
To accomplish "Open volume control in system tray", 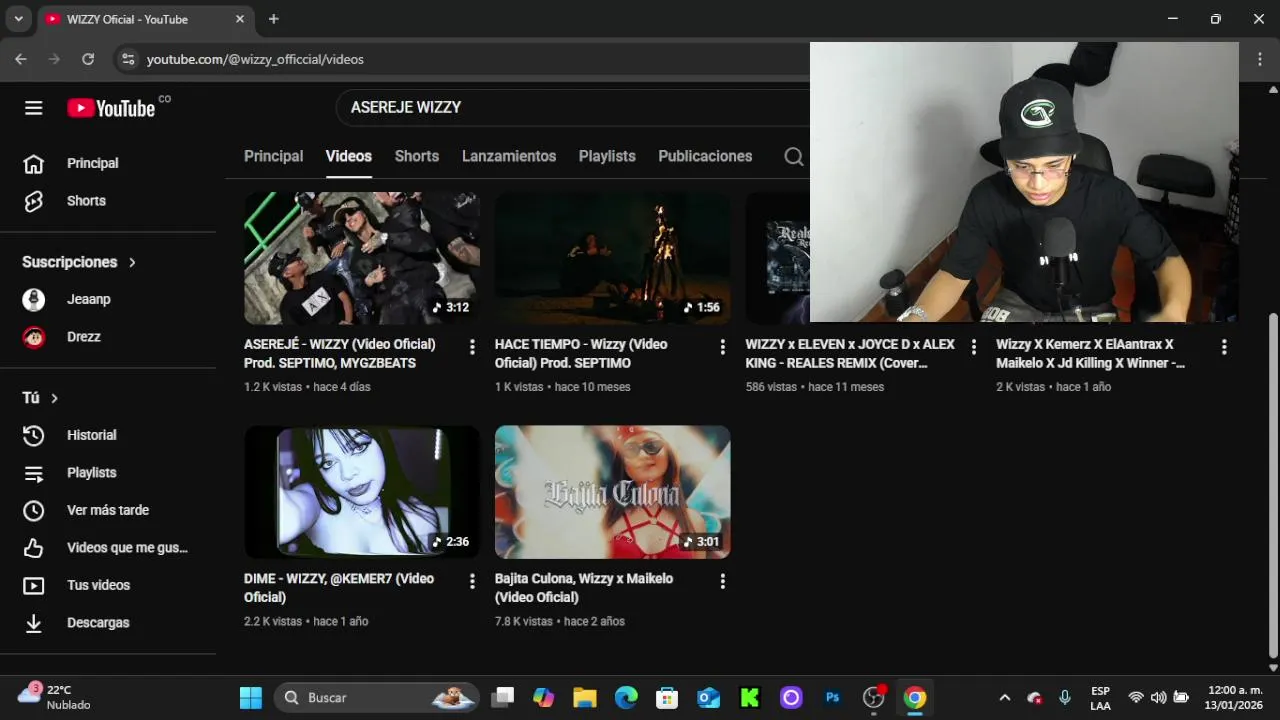I will [x=1158, y=698].
